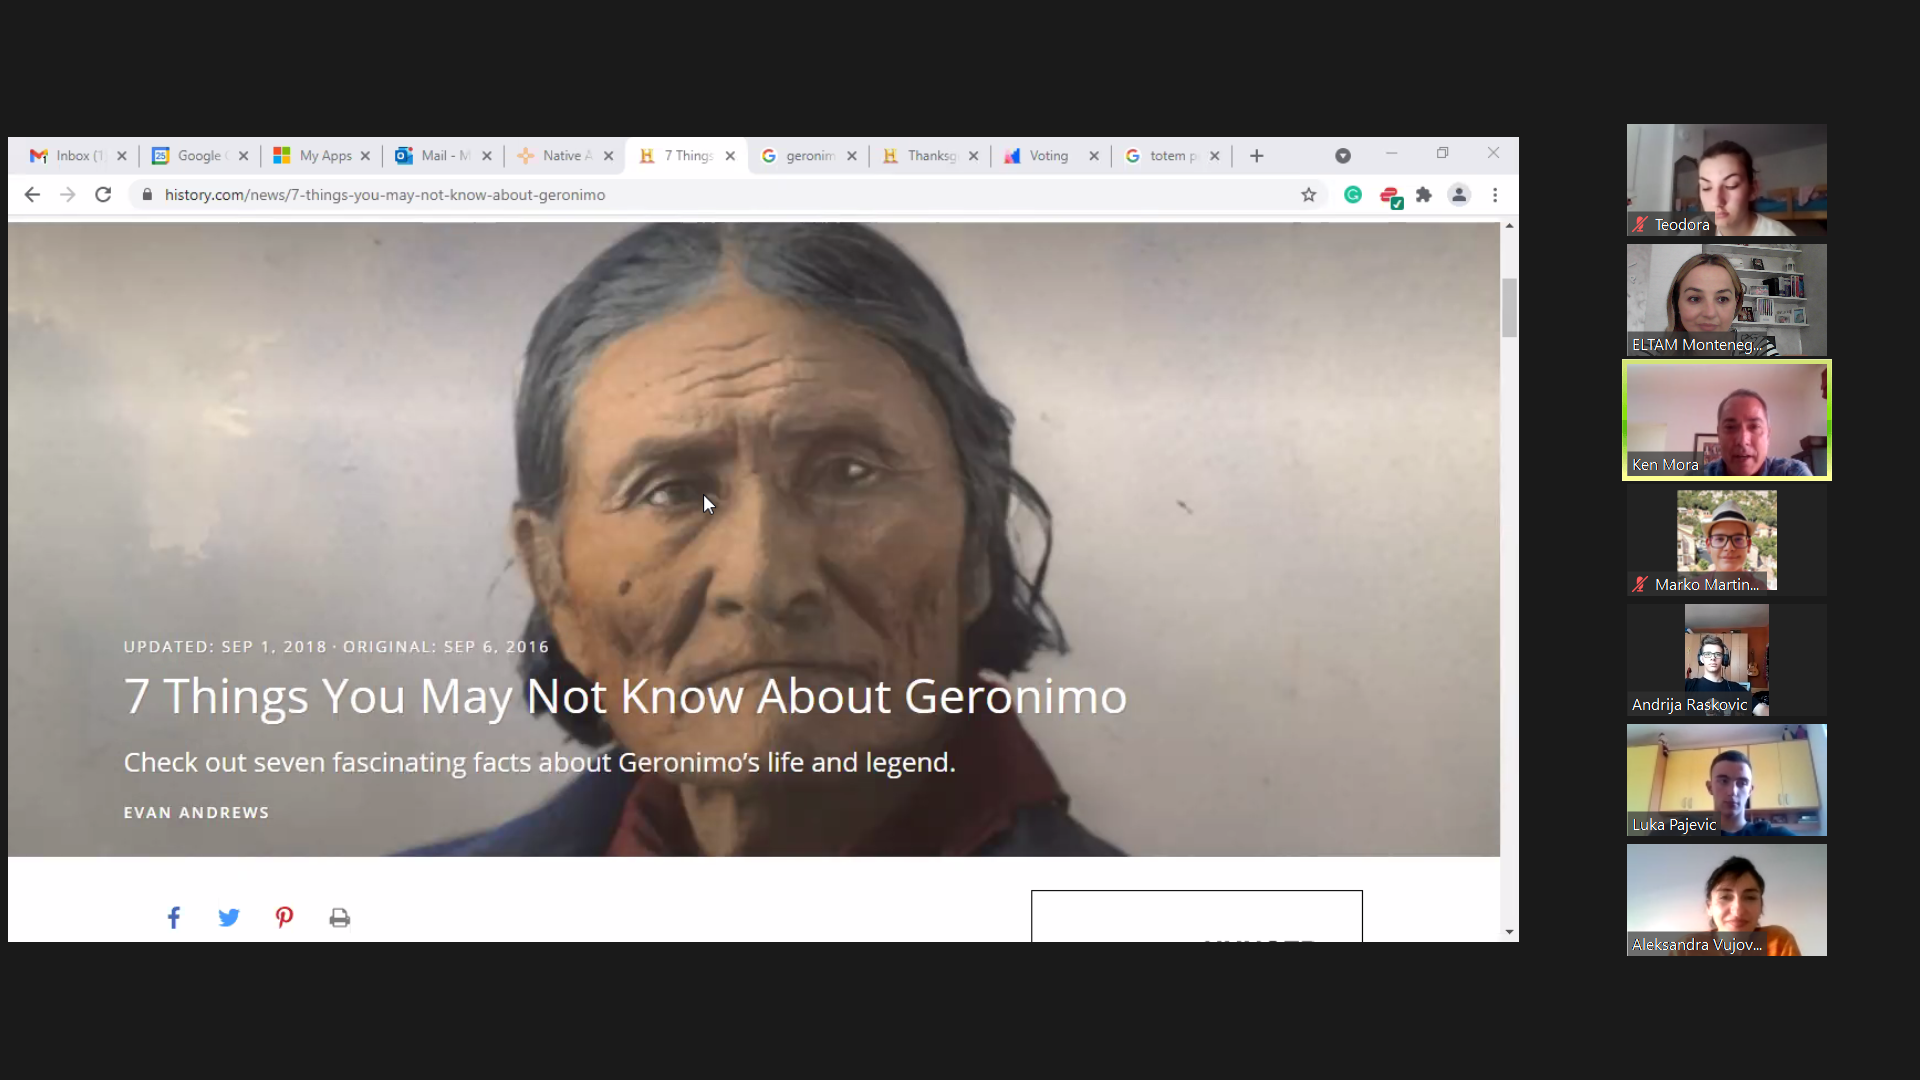Screen dimensions: 1920x1080
Task: Open a new browser tab
Action: tap(1257, 156)
